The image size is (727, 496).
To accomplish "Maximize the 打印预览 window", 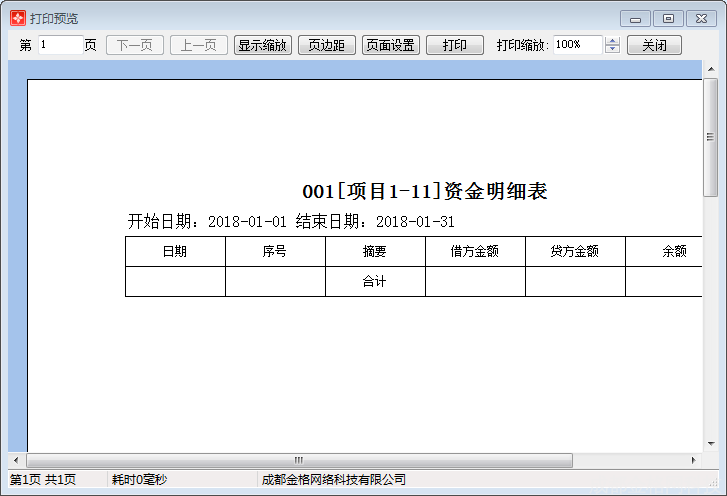I will (x=668, y=18).
